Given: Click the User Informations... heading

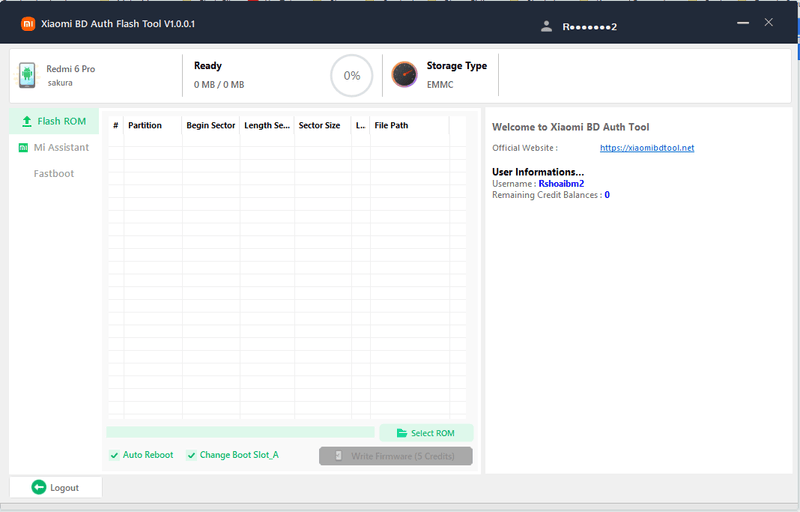Looking at the screenshot, I should coord(538,172).
